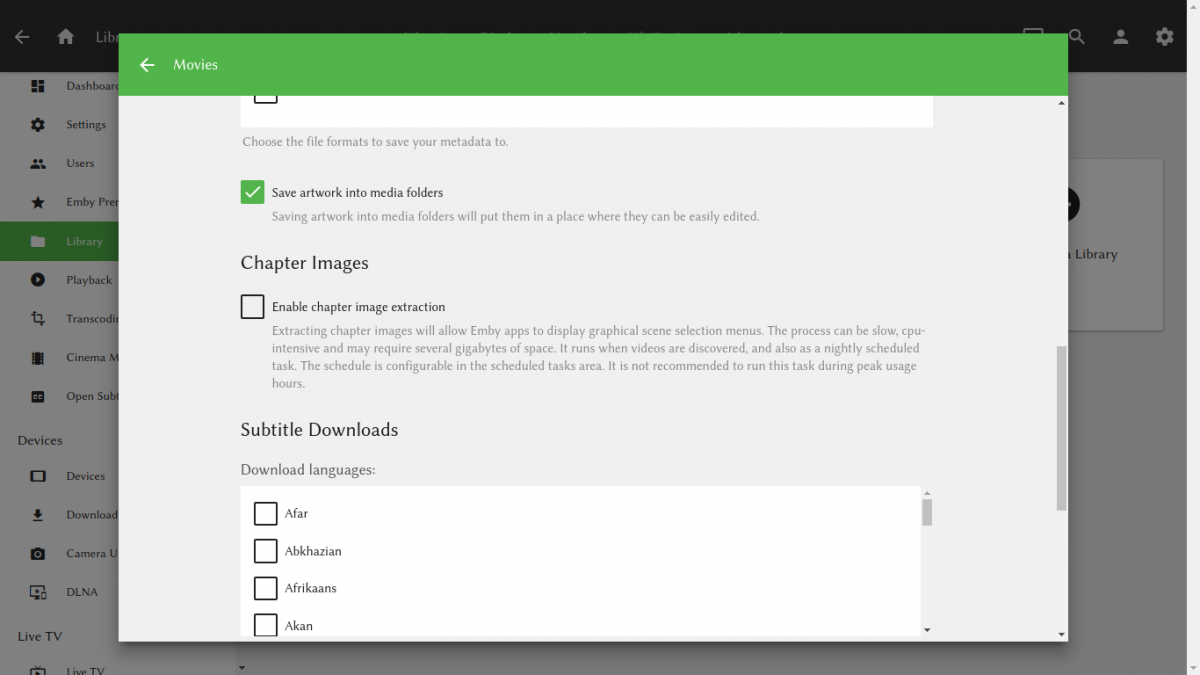1200x675 pixels.
Task: Open Users menu item
Action: tap(60, 163)
